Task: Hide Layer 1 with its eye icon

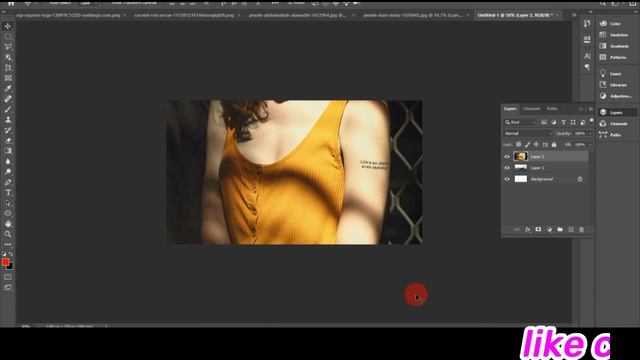Action: click(507, 168)
